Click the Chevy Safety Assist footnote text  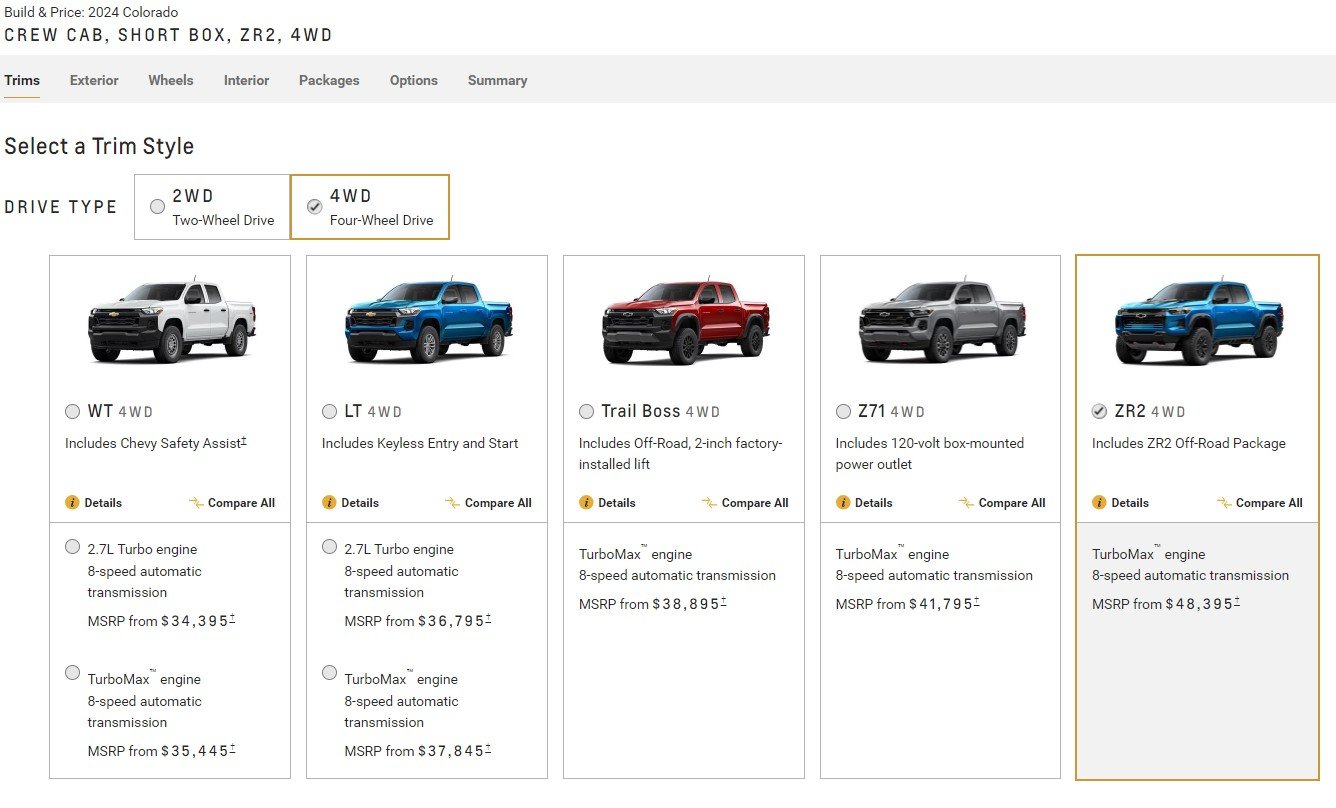[156, 443]
